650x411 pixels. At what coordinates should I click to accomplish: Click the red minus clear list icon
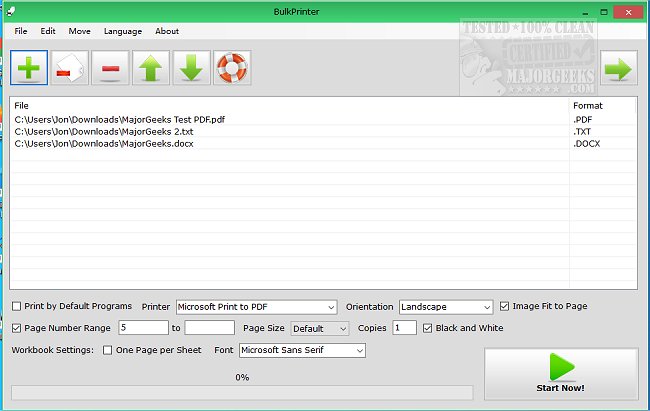110,68
